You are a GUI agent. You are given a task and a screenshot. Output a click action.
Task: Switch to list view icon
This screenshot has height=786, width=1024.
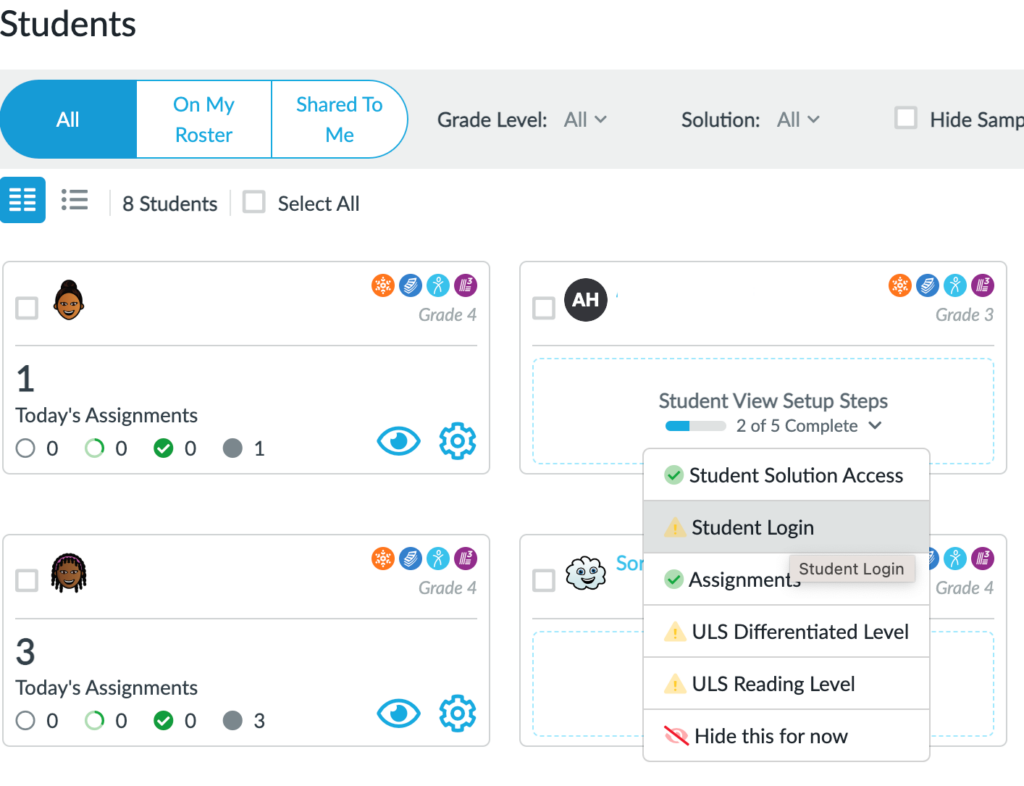pyautogui.click(x=75, y=201)
